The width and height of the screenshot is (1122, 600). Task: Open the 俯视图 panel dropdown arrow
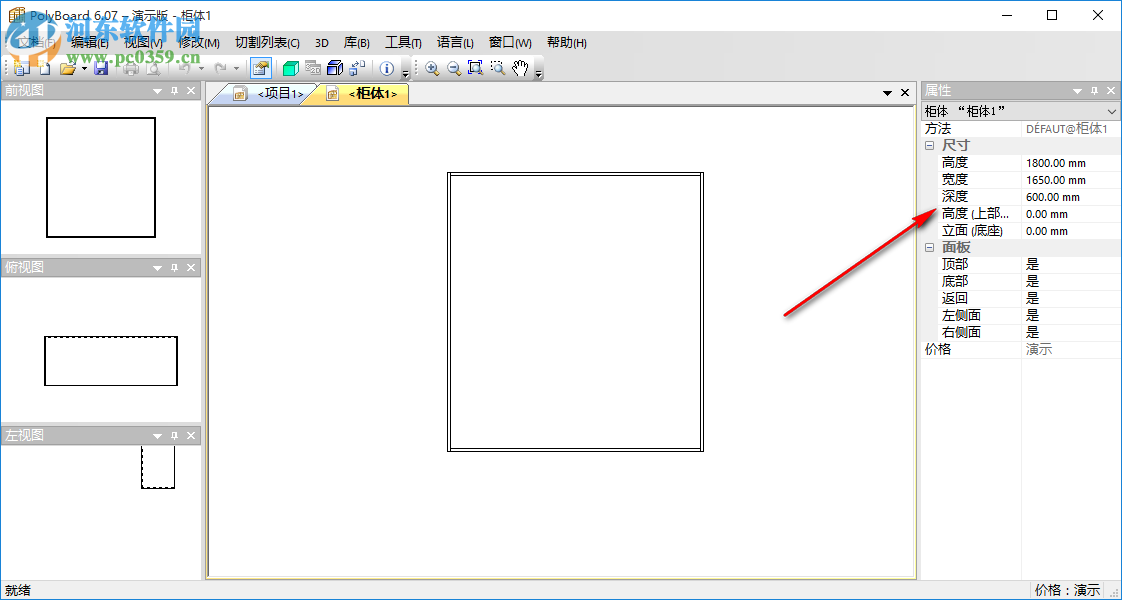pyautogui.click(x=157, y=267)
